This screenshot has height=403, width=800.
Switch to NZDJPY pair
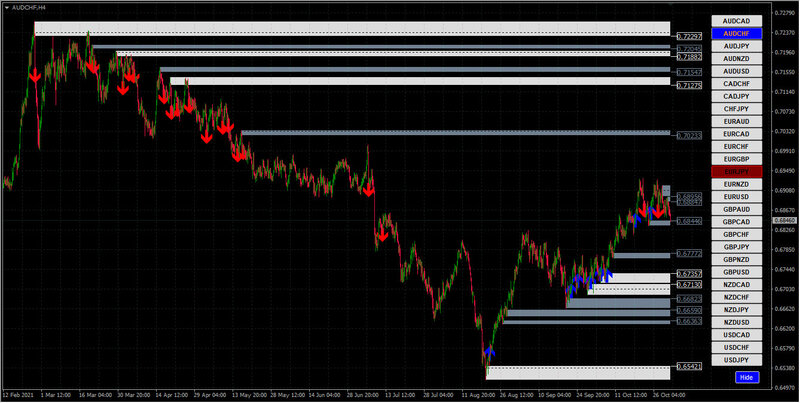click(x=737, y=310)
